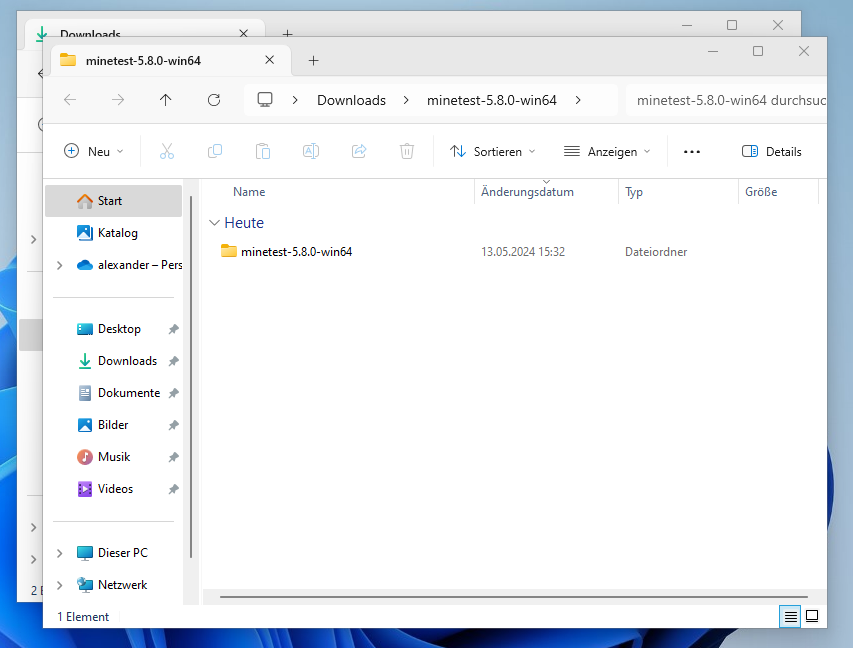
Task: Toggle the Details pane
Action: tap(771, 151)
